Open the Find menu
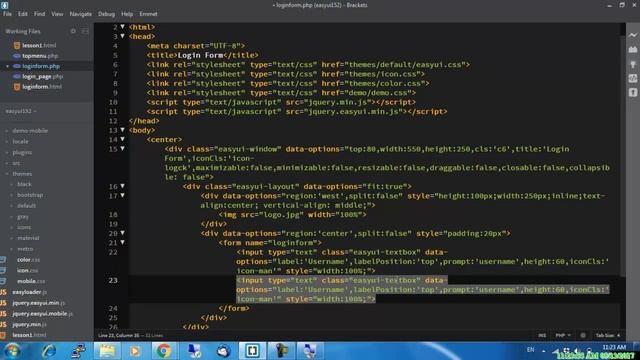640x360 pixels. [x=40, y=14]
